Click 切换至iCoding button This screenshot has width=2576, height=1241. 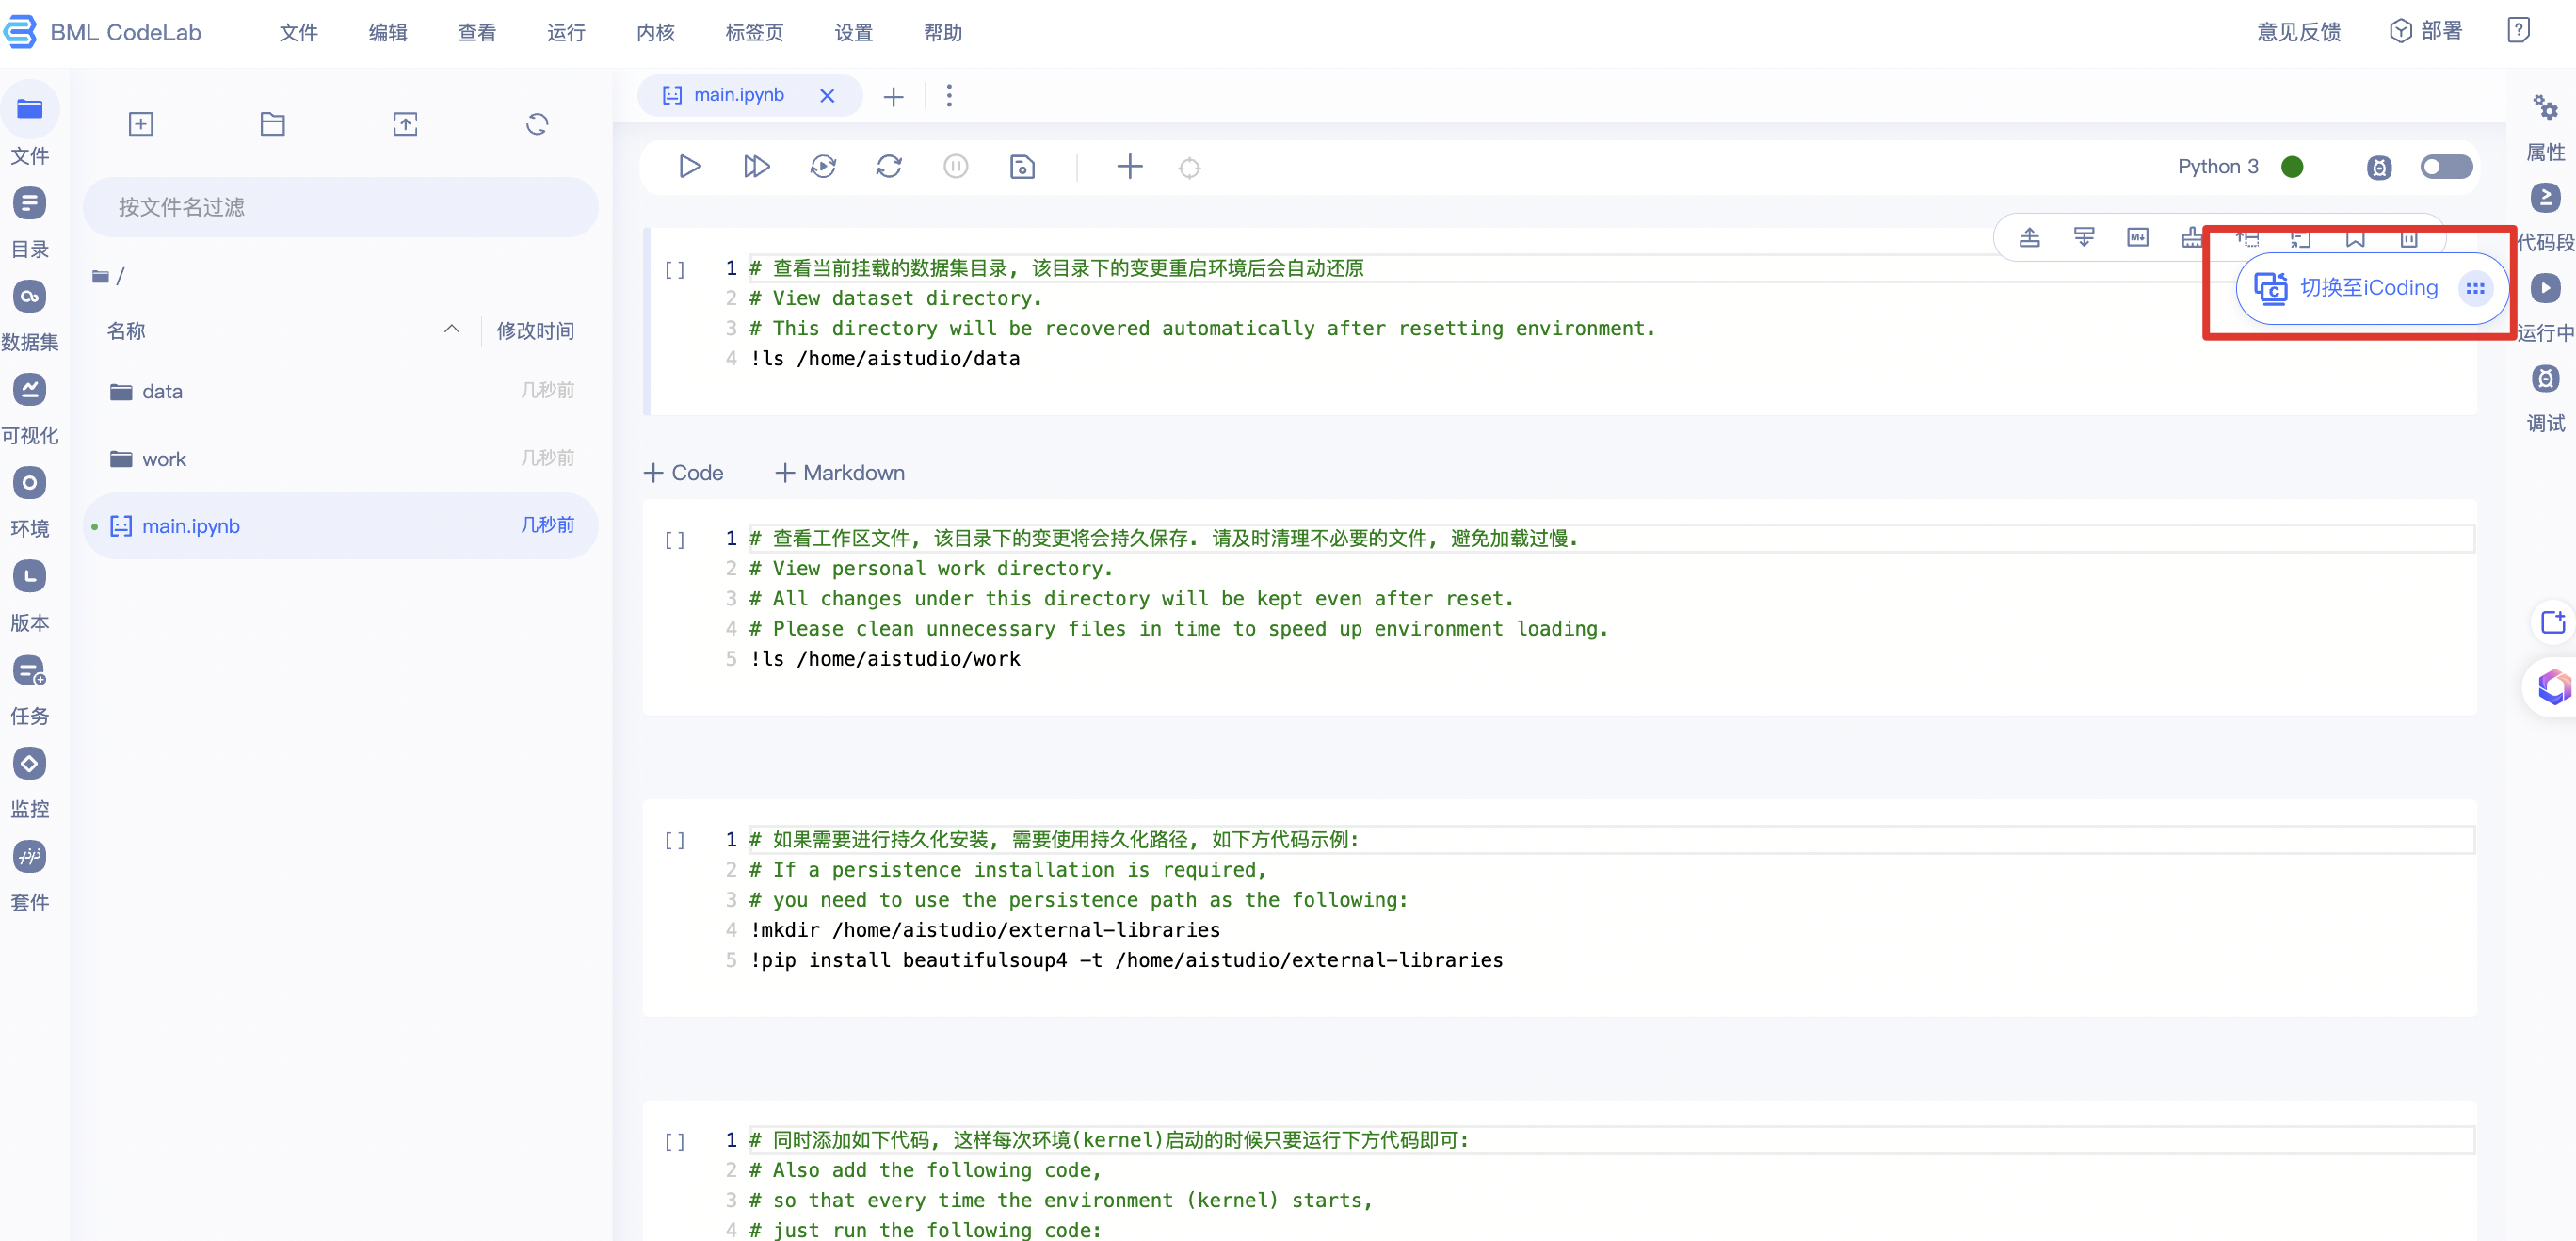click(2348, 288)
